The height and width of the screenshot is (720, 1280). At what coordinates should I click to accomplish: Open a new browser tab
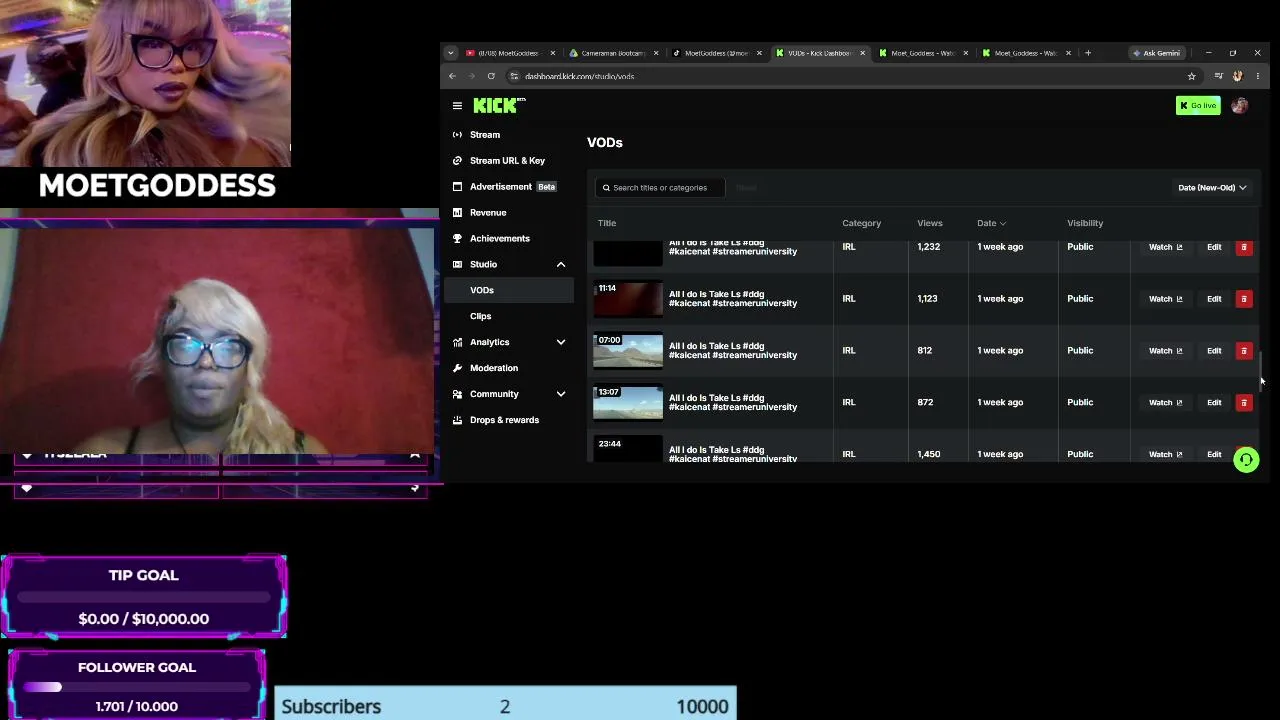pyautogui.click(x=1087, y=53)
